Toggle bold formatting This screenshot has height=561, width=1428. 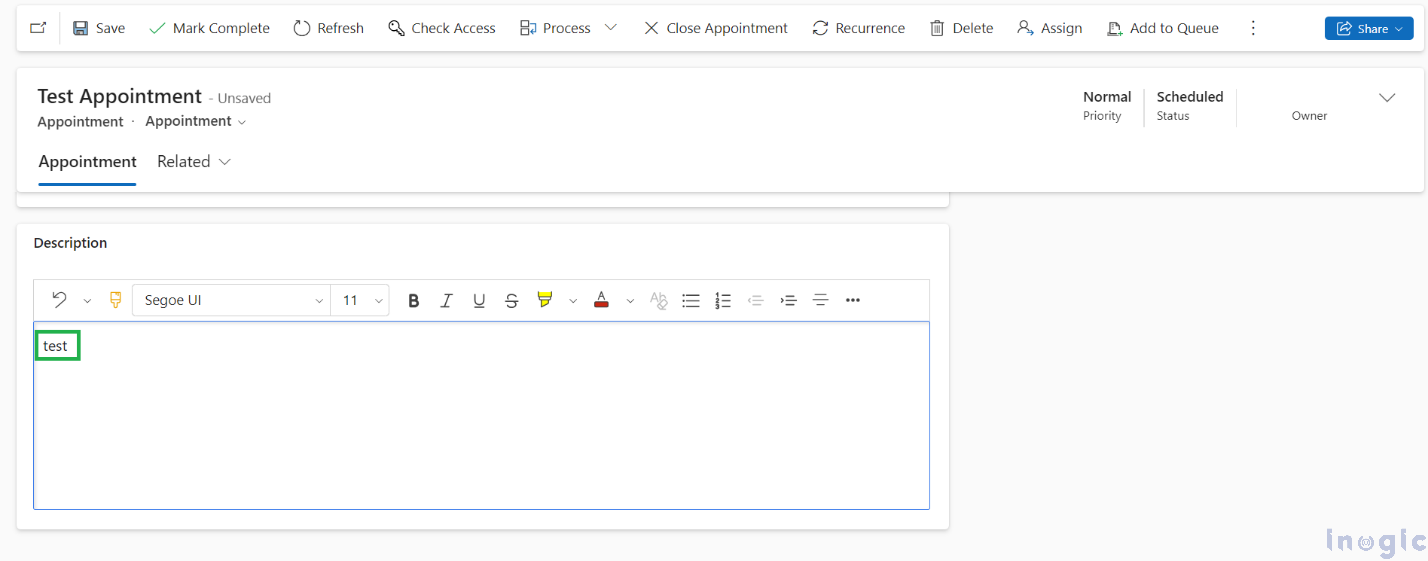pos(414,300)
